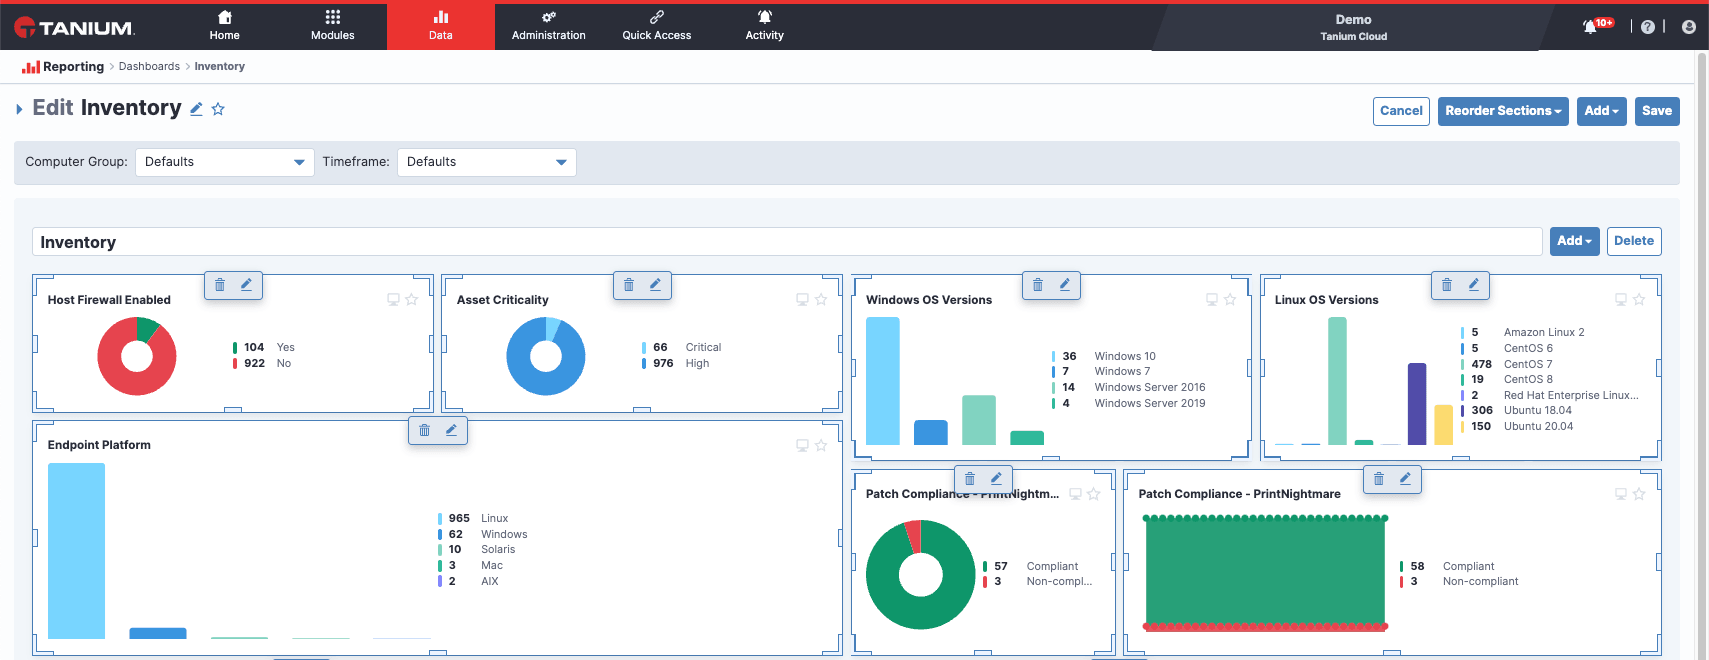Star the Endpoint Platform panel
Screen dimensions: 1709x660
click(x=820, y=445)
